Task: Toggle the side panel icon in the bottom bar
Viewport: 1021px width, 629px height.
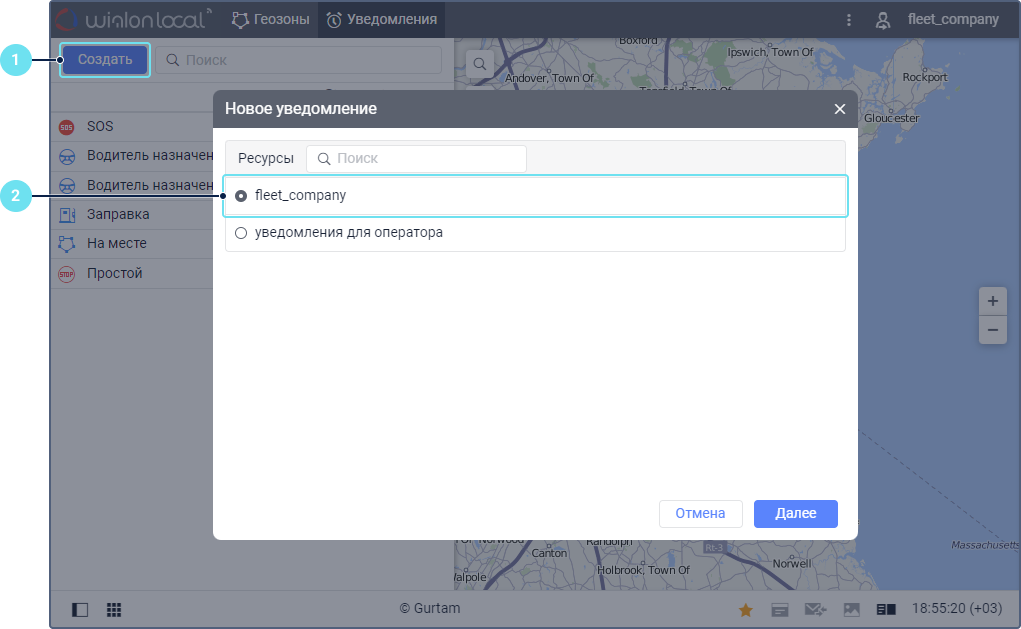Action: [x=81, y=609]
